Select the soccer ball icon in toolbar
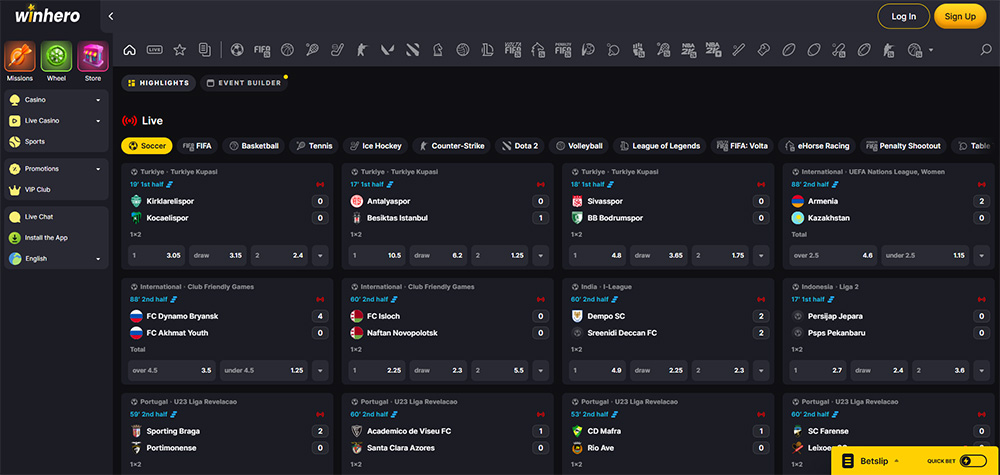 237,49
